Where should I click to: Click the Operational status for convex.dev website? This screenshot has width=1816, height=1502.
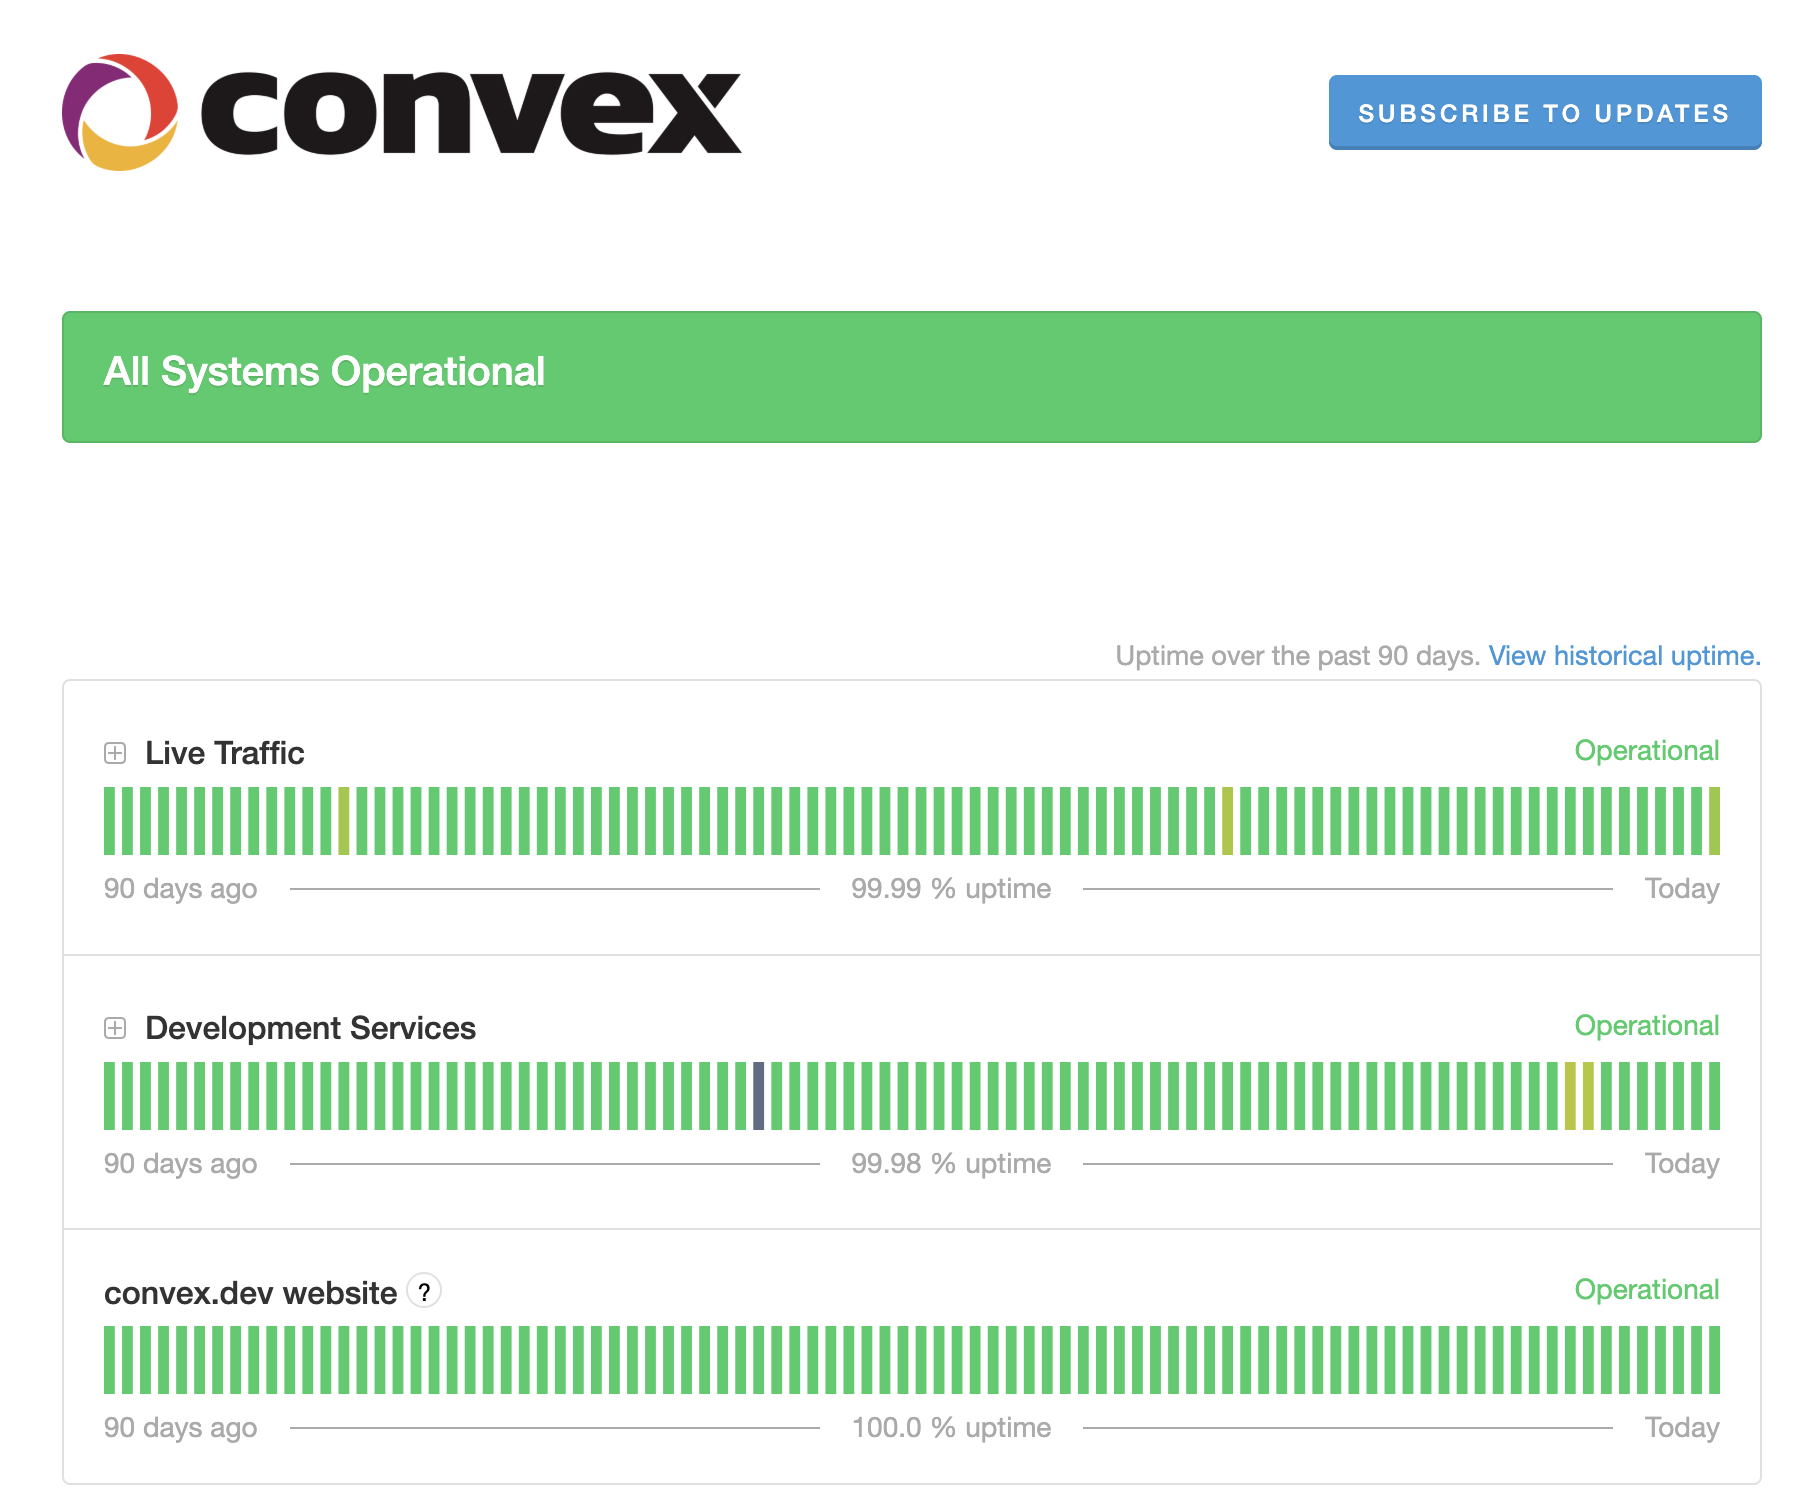[x=1647, y=1290]
